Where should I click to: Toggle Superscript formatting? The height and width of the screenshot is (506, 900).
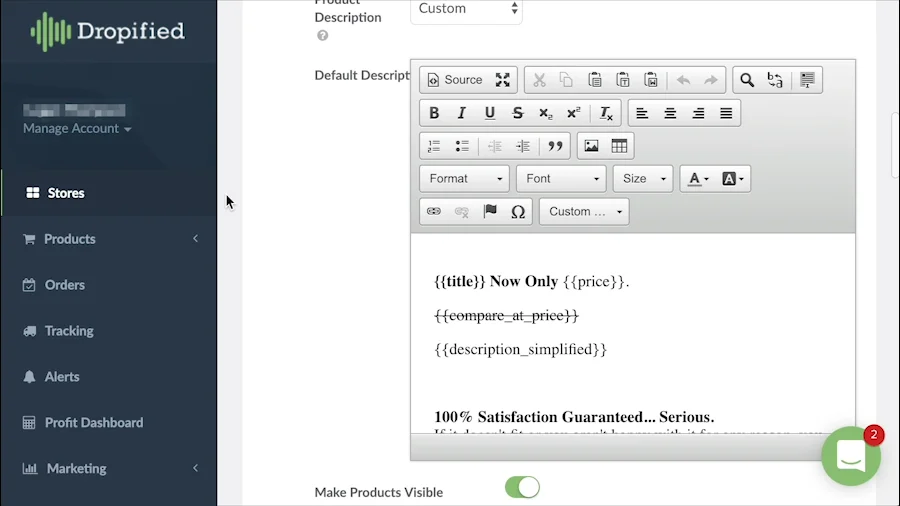click(x=573, y=113)
